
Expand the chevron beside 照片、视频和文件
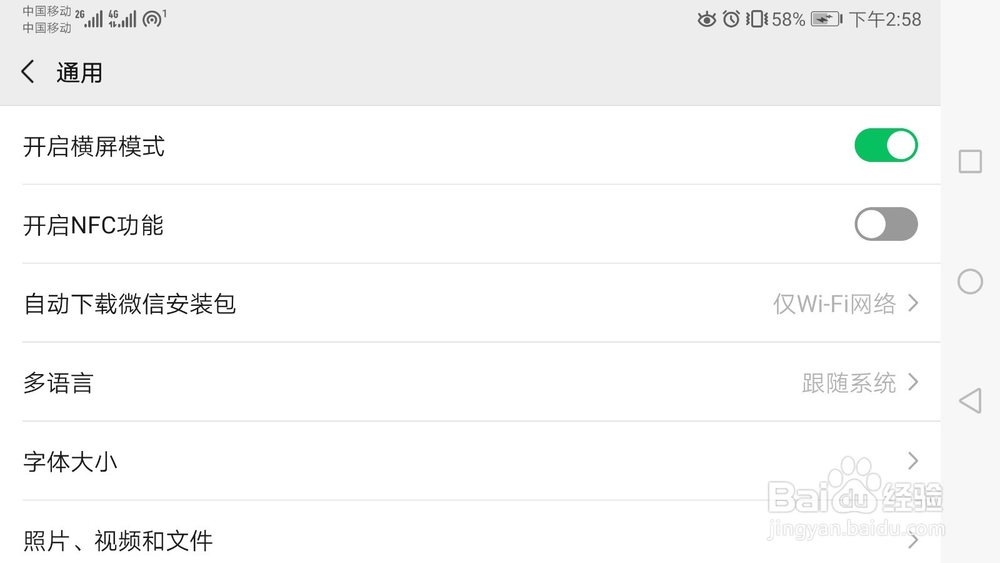(x=912, y=541)
